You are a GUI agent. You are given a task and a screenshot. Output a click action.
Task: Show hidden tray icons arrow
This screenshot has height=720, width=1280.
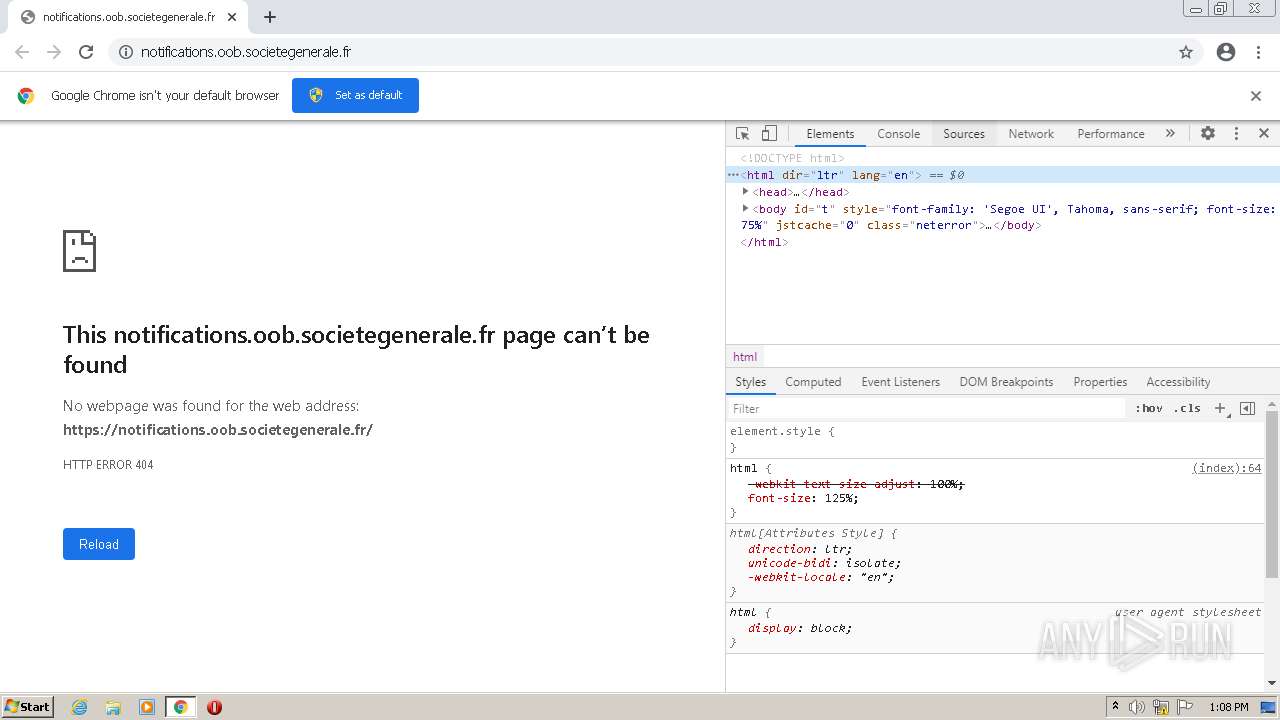1115,707
